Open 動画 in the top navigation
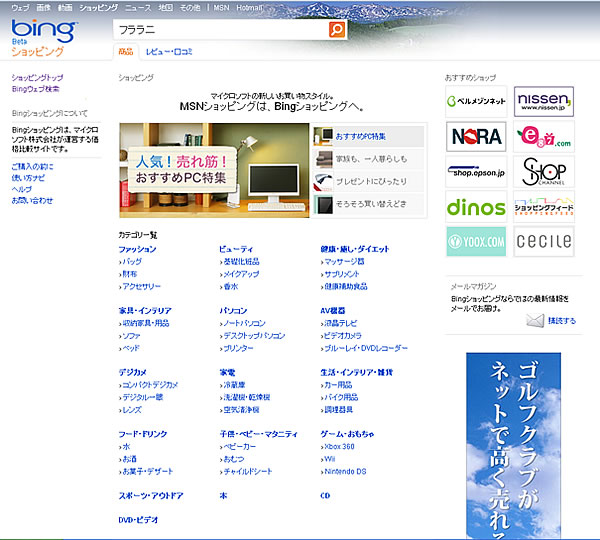Screen dimensions: 600x540 (65, 8)
